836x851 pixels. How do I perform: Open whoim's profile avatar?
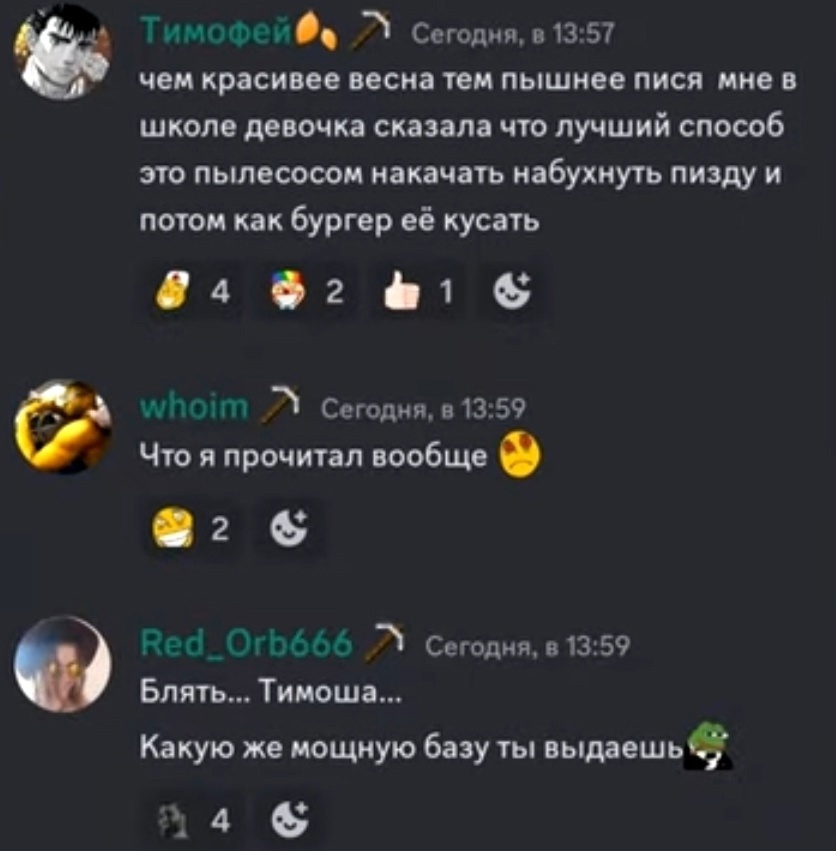click(x=63, y=427)
